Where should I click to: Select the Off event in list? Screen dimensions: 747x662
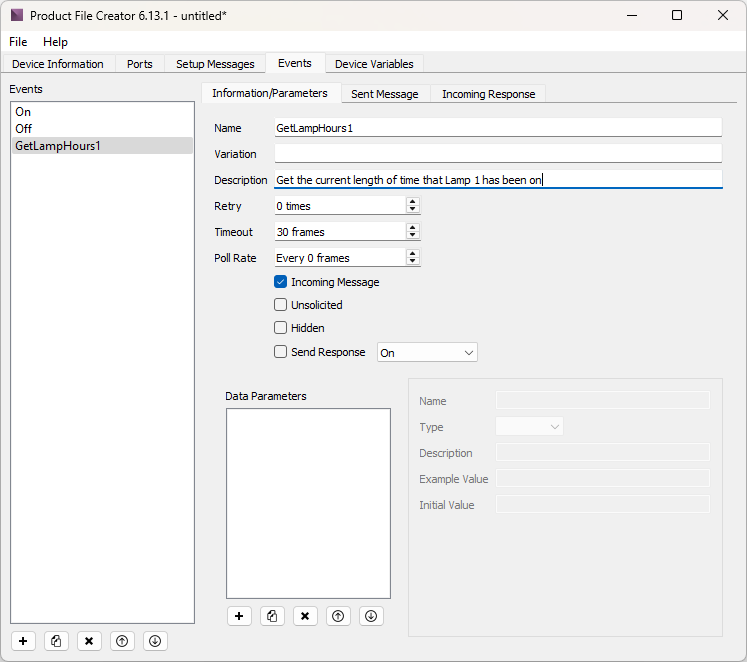click(24, 129)
